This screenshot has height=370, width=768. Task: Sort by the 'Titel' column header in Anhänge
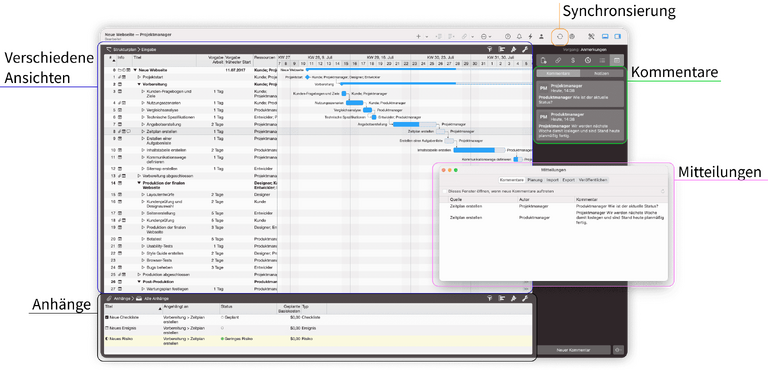click(133, 308)
